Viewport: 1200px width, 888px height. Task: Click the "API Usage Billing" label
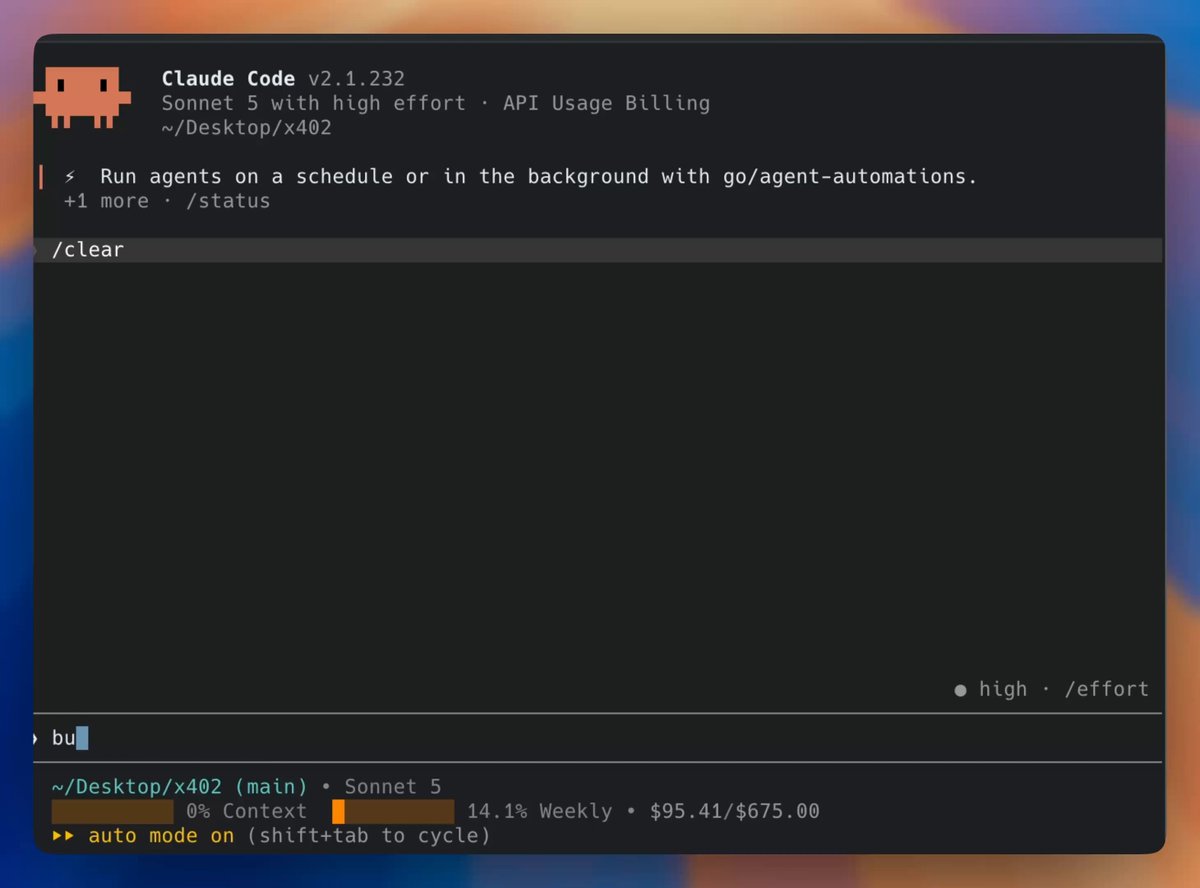607,103
